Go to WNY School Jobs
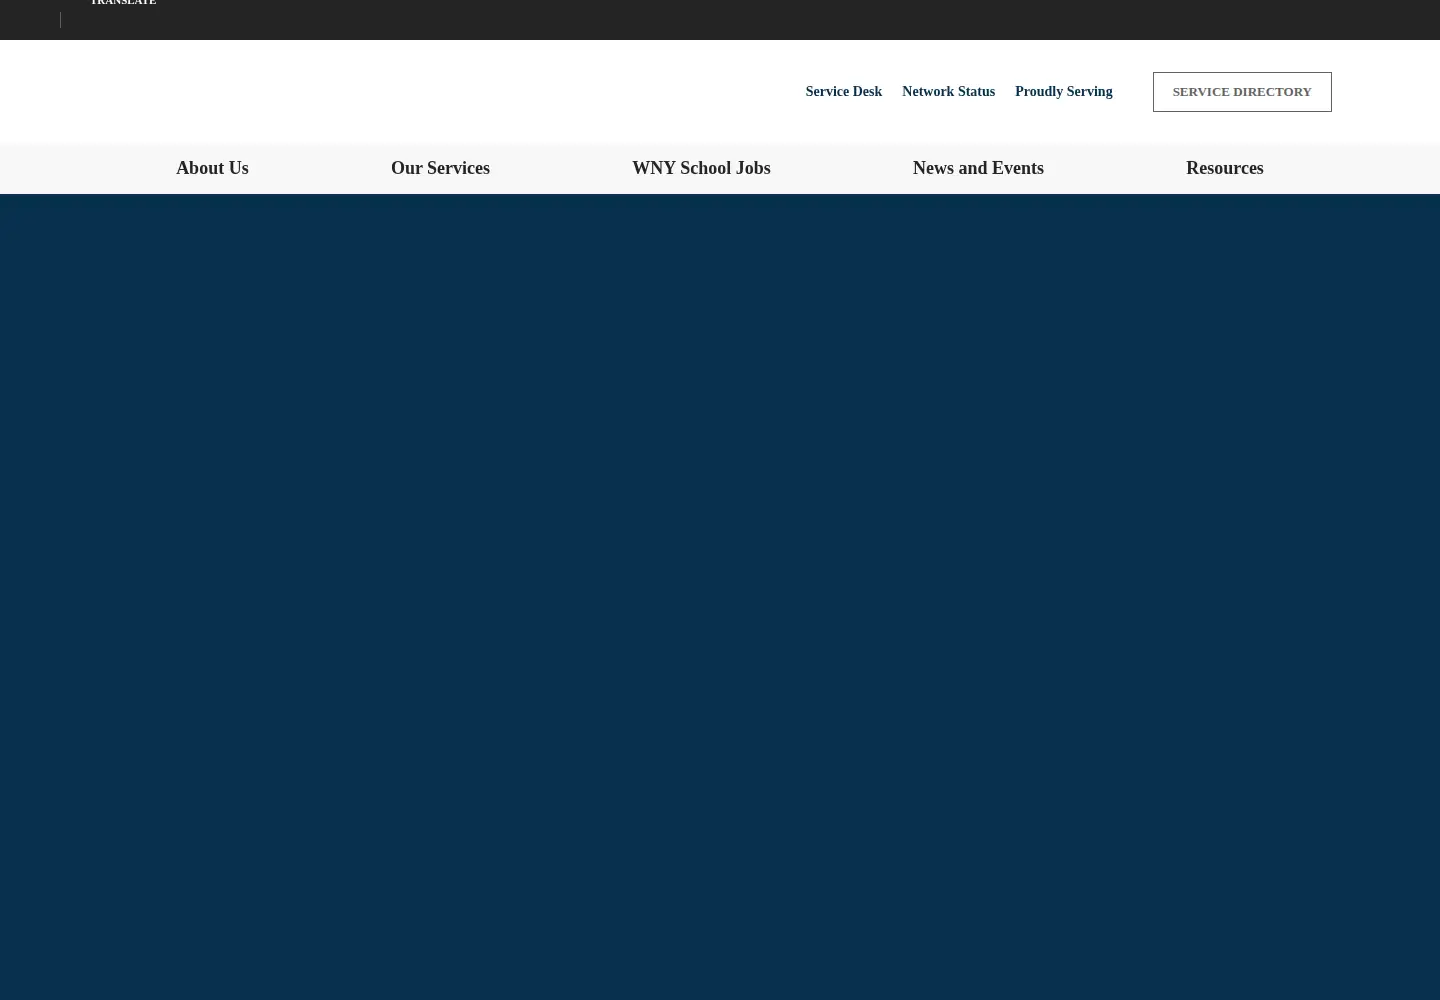The image size is (1440, 1000). (701, 168)
